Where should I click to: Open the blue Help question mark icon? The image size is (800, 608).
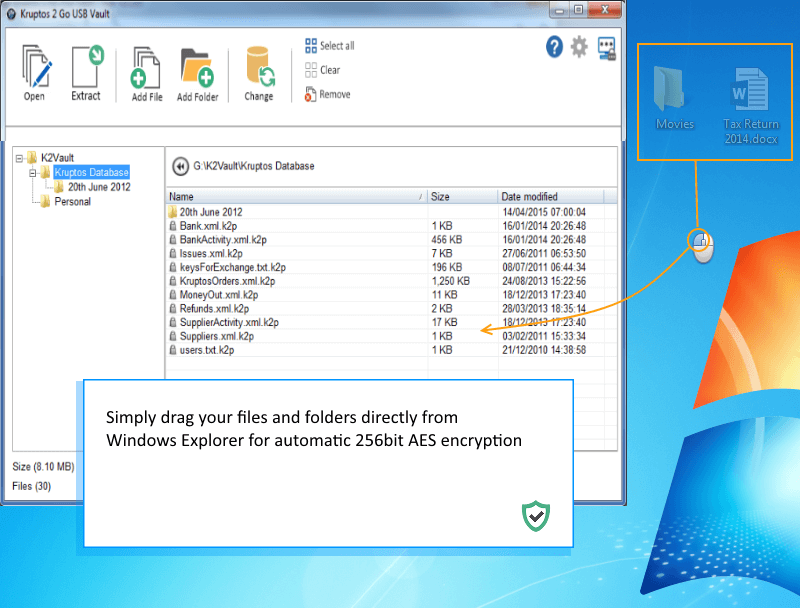click(x=554, y=47)
